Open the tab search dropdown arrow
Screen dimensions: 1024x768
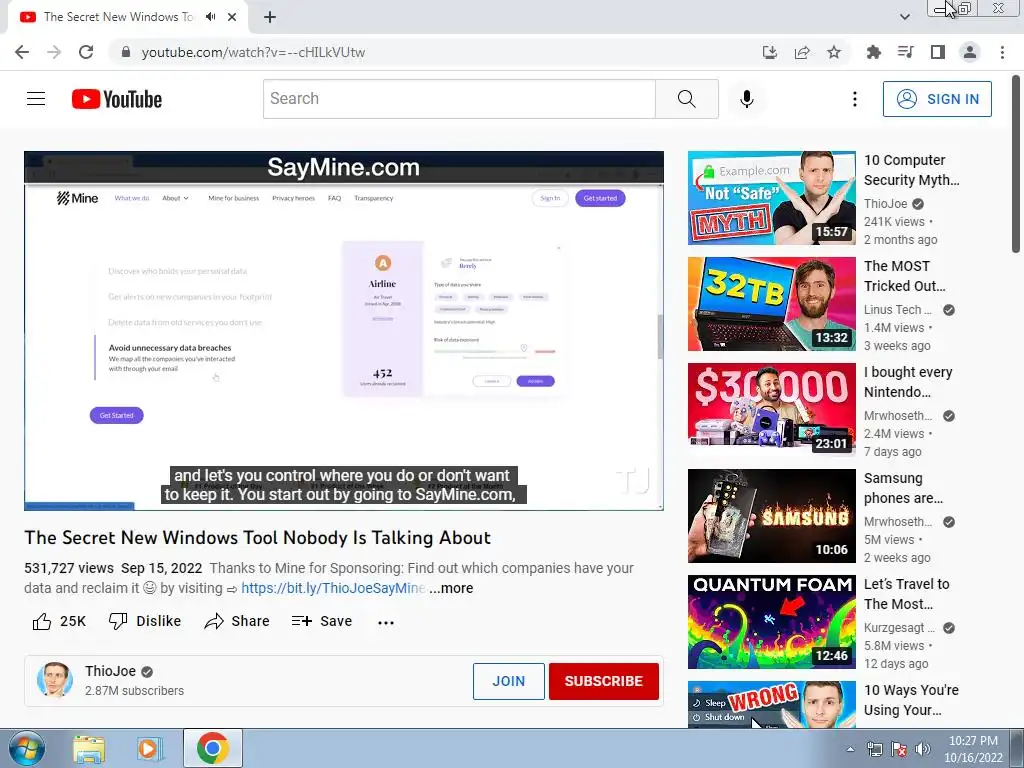(x=905, y=17)
